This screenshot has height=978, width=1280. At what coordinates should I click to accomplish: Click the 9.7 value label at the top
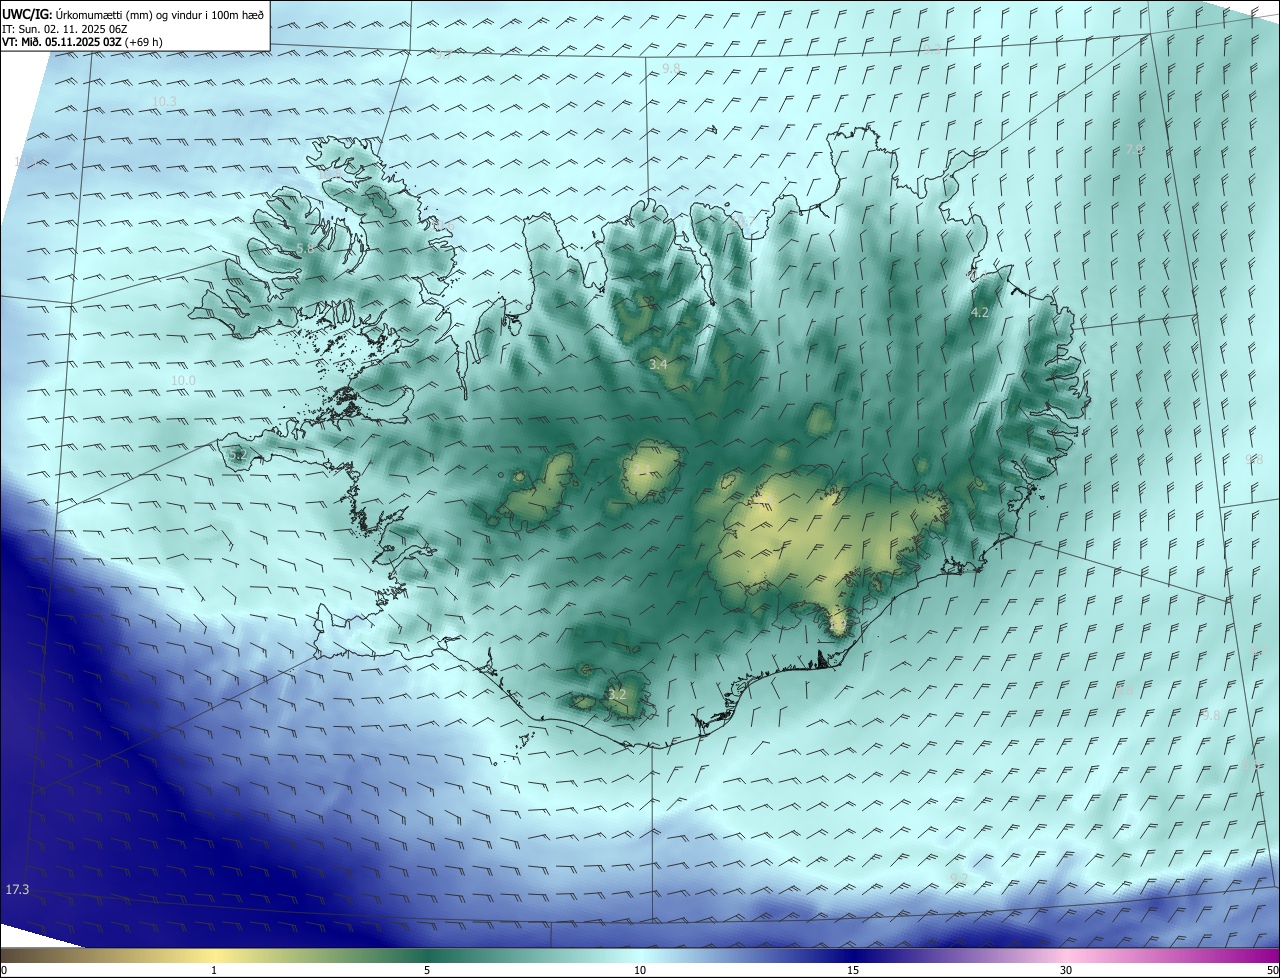443,55
